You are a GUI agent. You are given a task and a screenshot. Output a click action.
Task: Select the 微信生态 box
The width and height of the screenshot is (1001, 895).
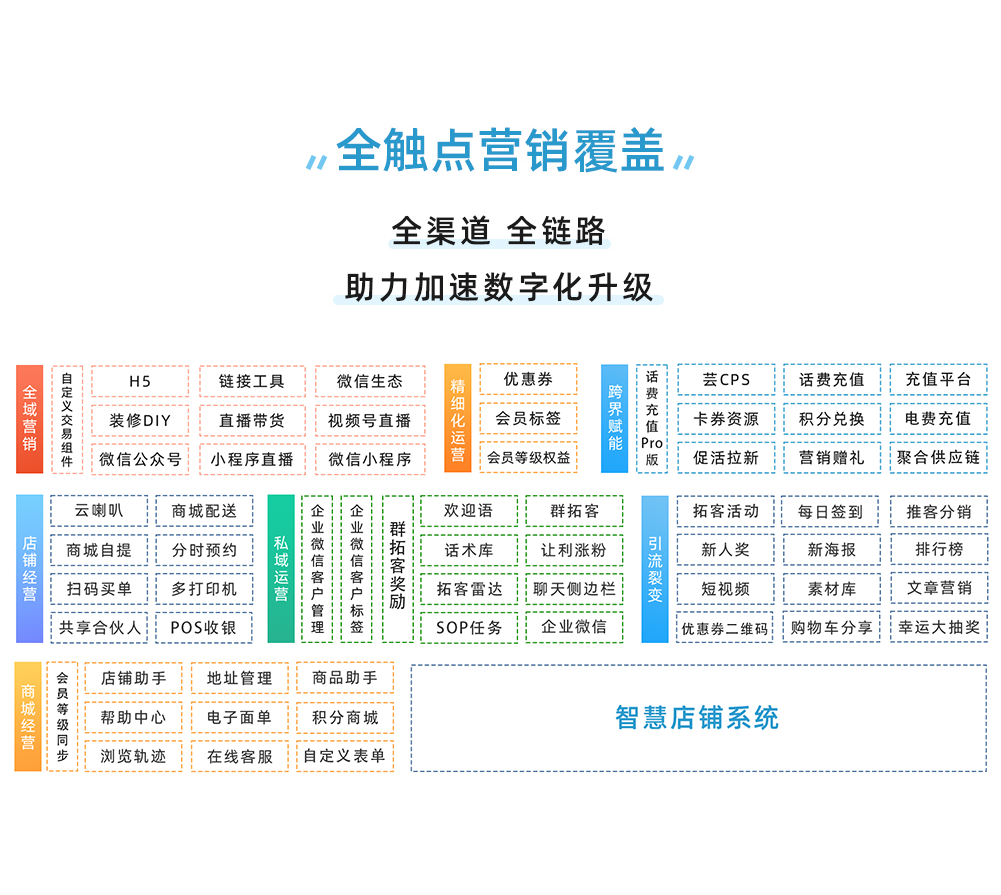[370, 382]
